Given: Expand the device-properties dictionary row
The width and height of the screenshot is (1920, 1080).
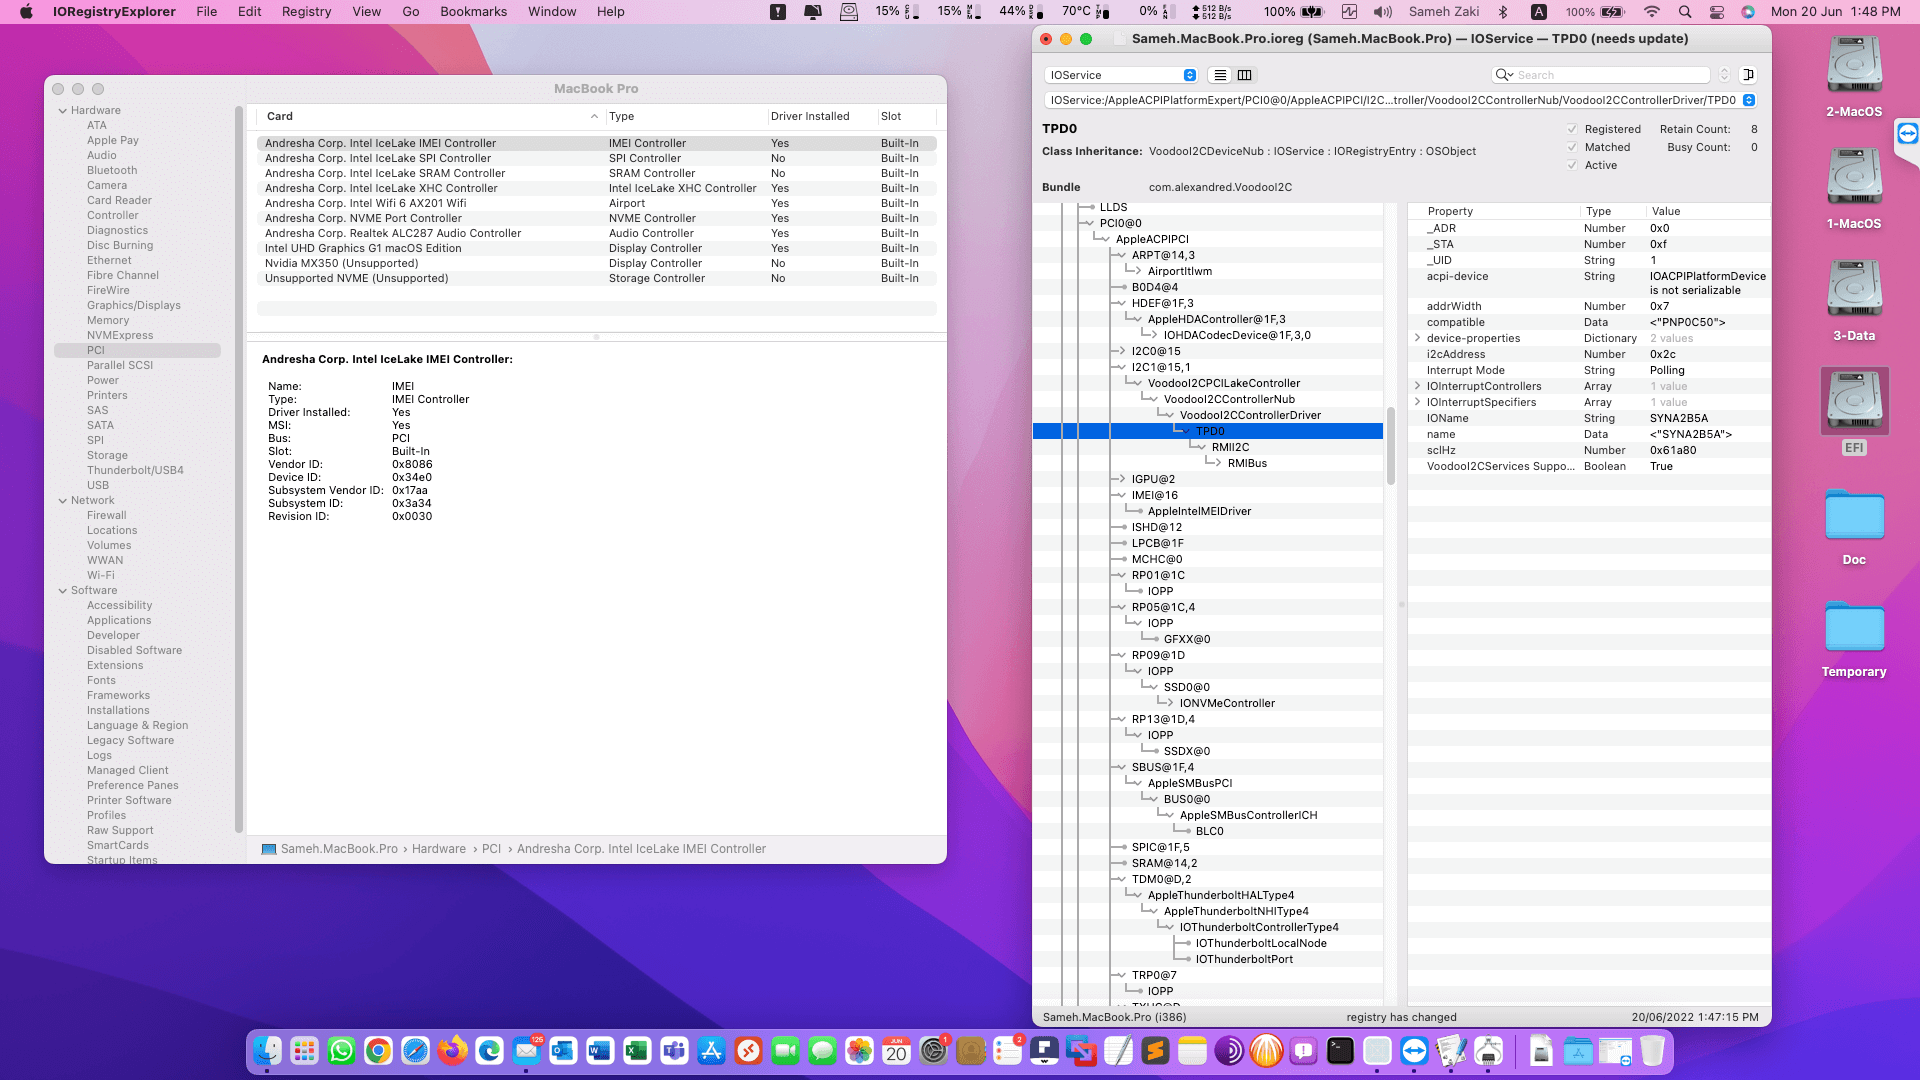Looking at the screenshot, I should [x=1417, y=338].
